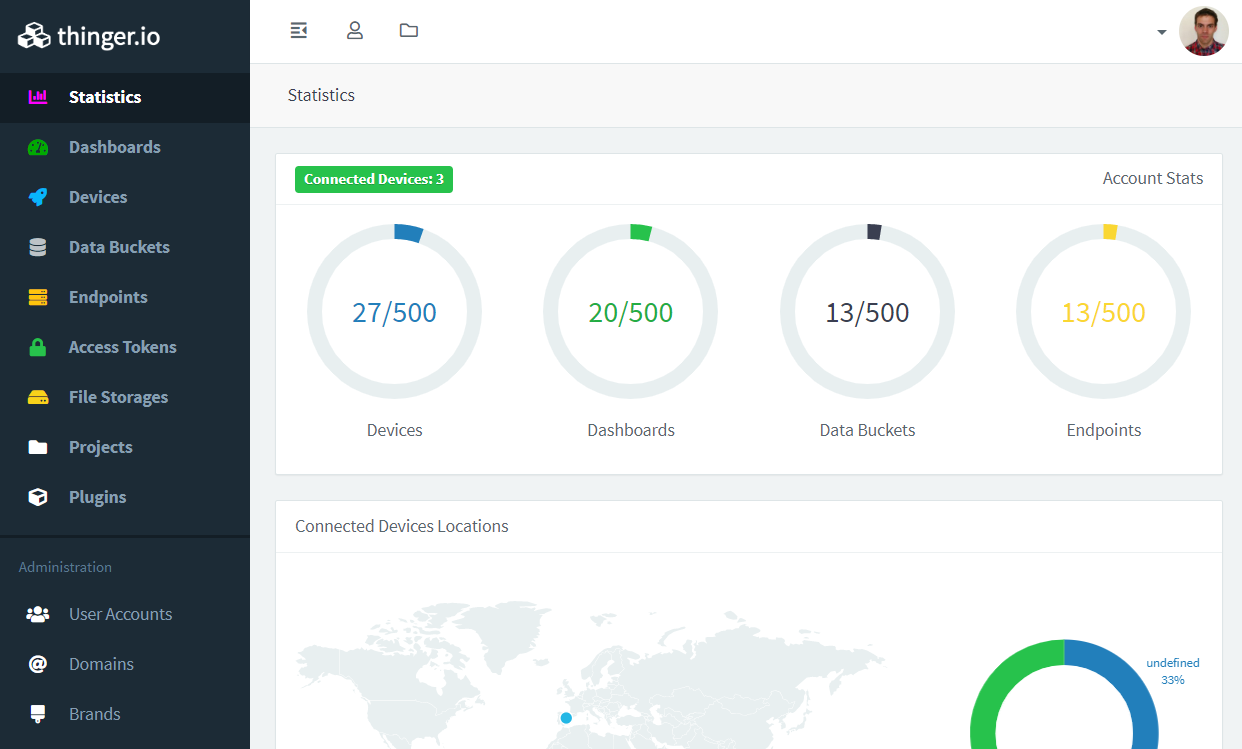Click the Connected Devices: 3 badge
The height and width of the screenshot is (749, 1242).
point(374,179)
